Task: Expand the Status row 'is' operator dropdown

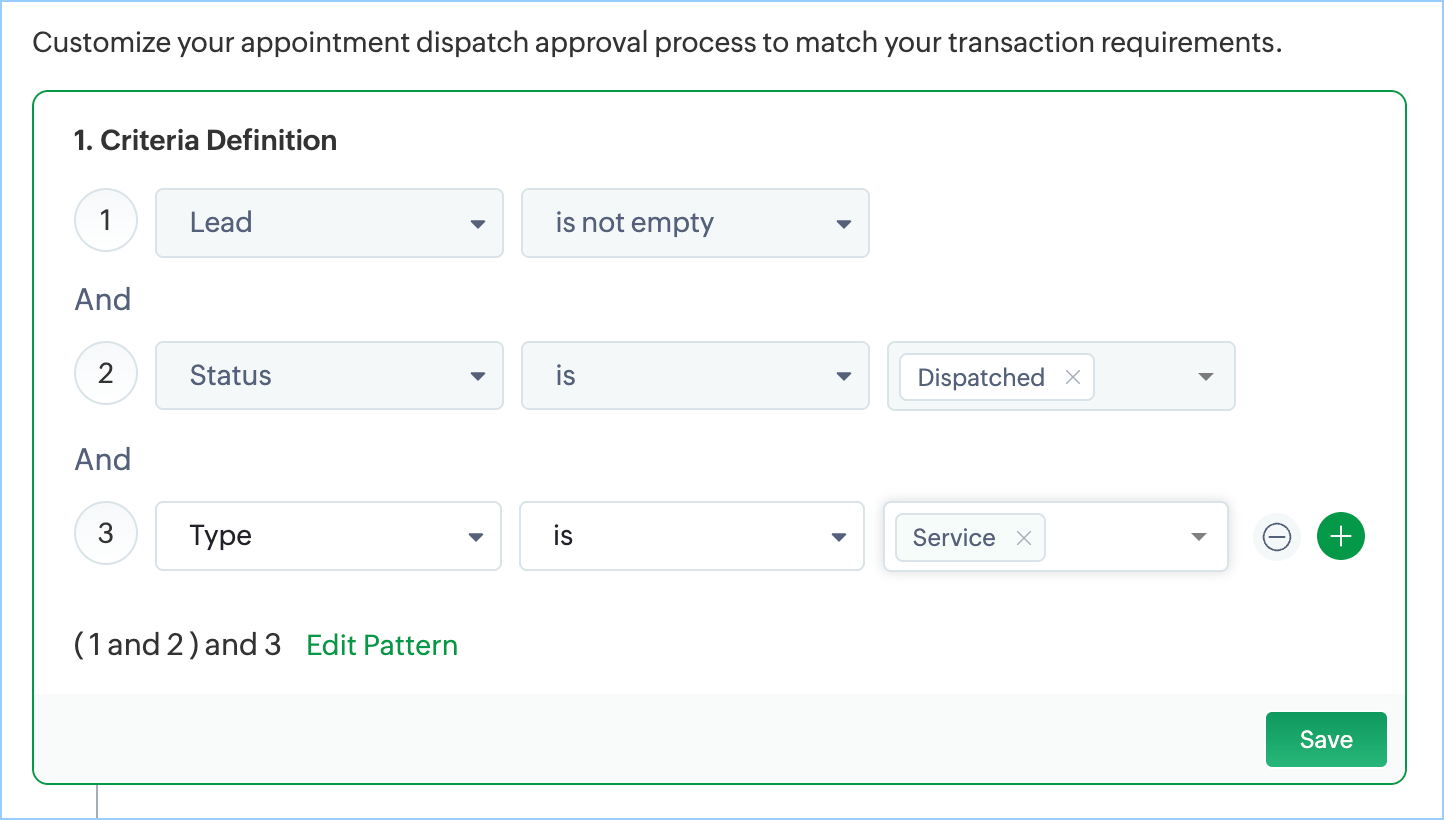Action: click(x=695, y=376)
